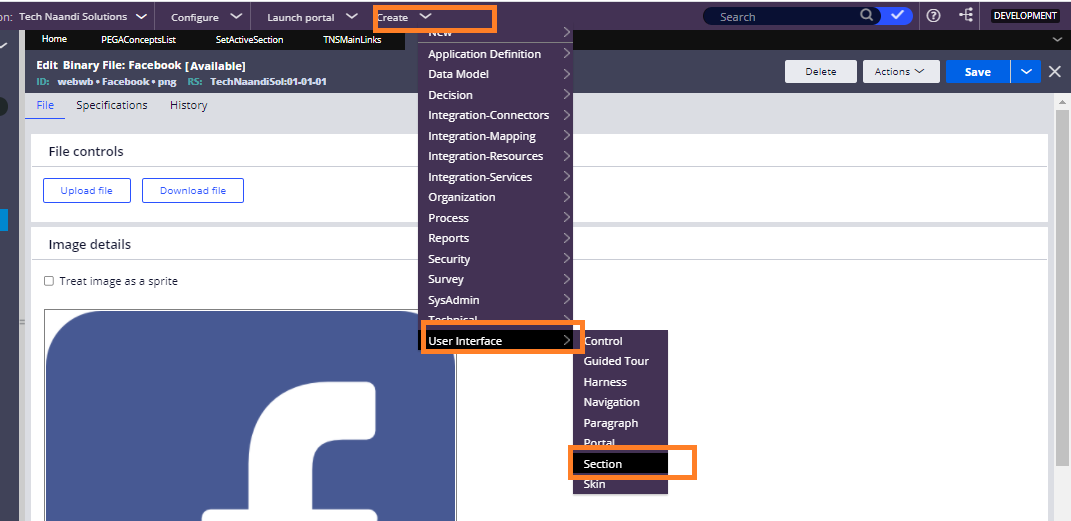The image size is (1071, 521).
Task: Open Decision submenu
Action: 495,95
